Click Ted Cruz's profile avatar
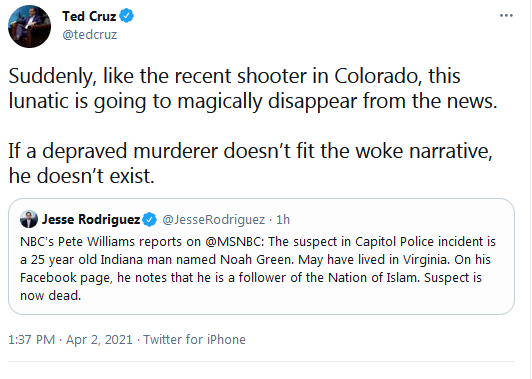 [x=30, y=26]
